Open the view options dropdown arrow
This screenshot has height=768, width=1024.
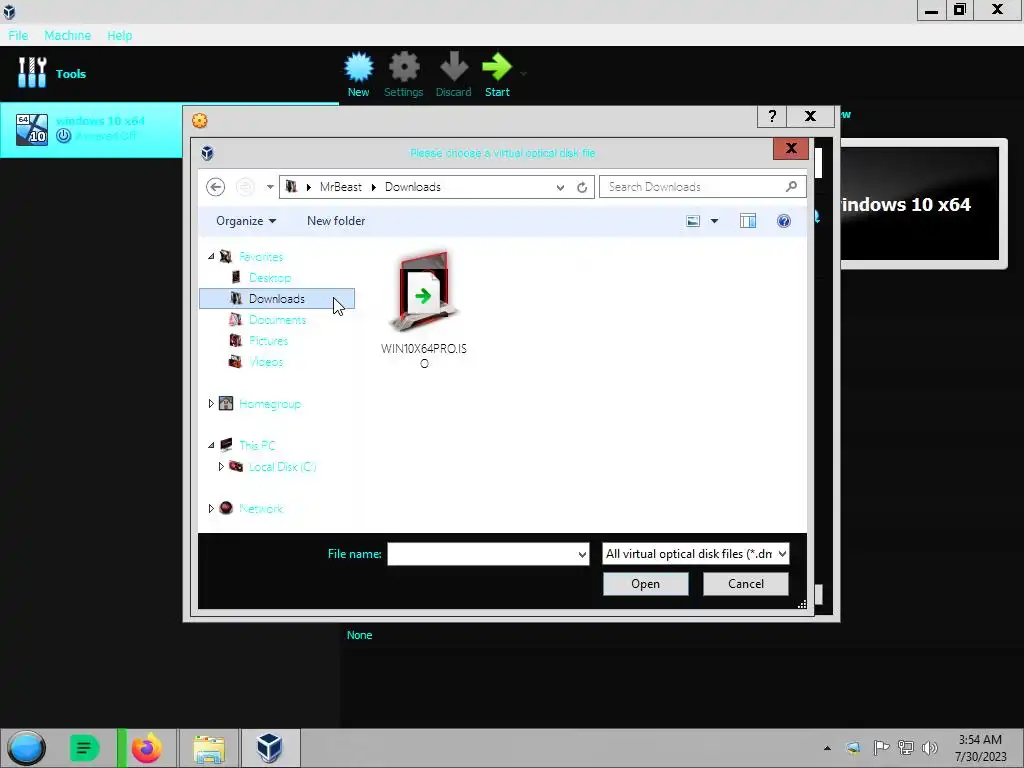tap(714, 221)
